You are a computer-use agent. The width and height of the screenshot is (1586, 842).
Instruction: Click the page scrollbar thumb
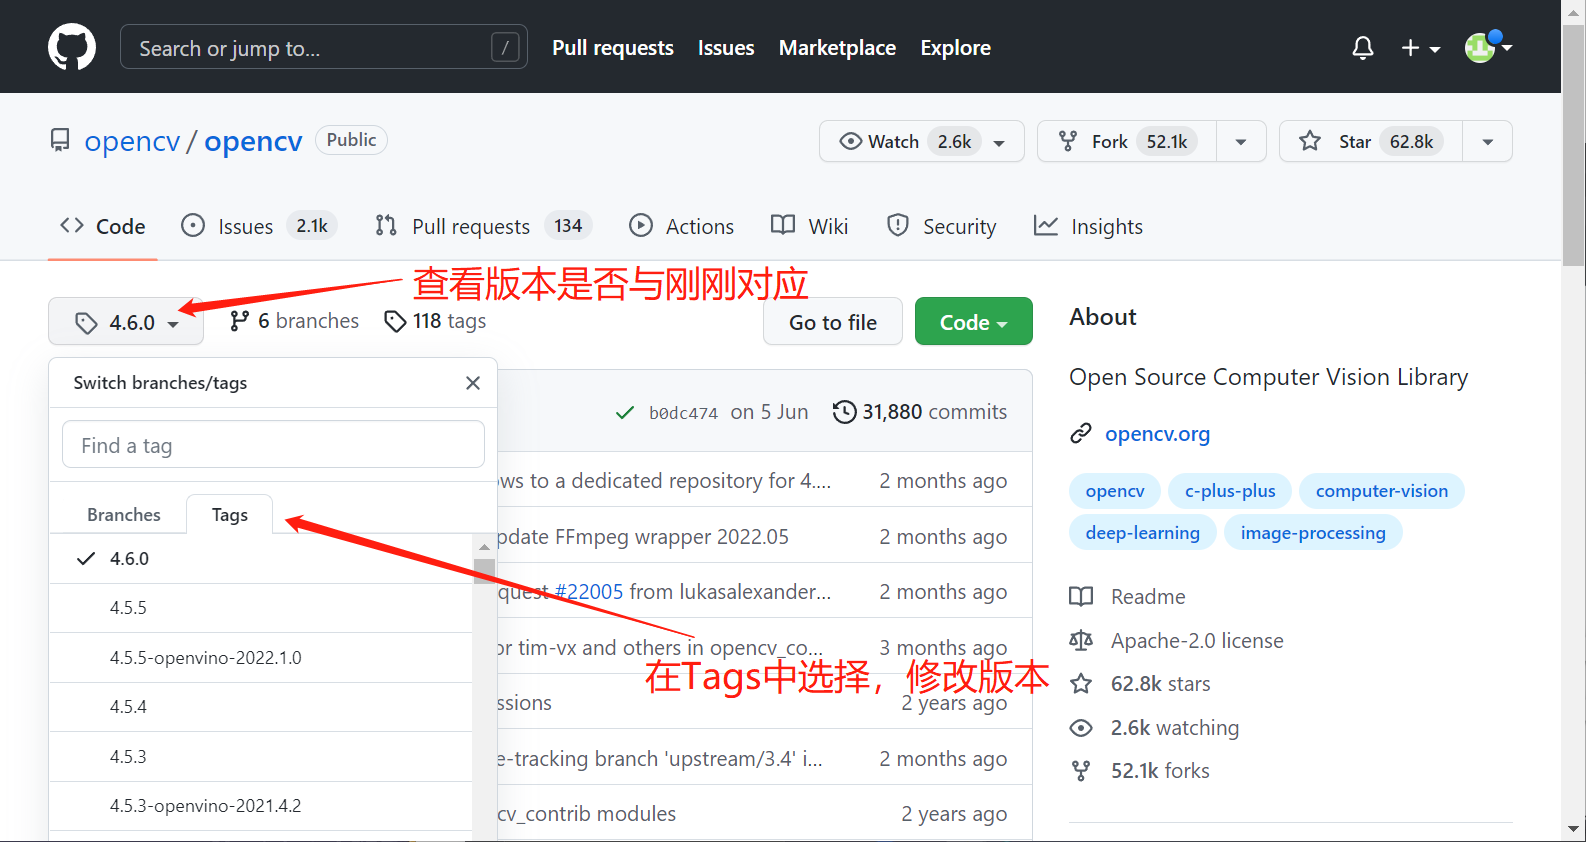pos(1574,144)
